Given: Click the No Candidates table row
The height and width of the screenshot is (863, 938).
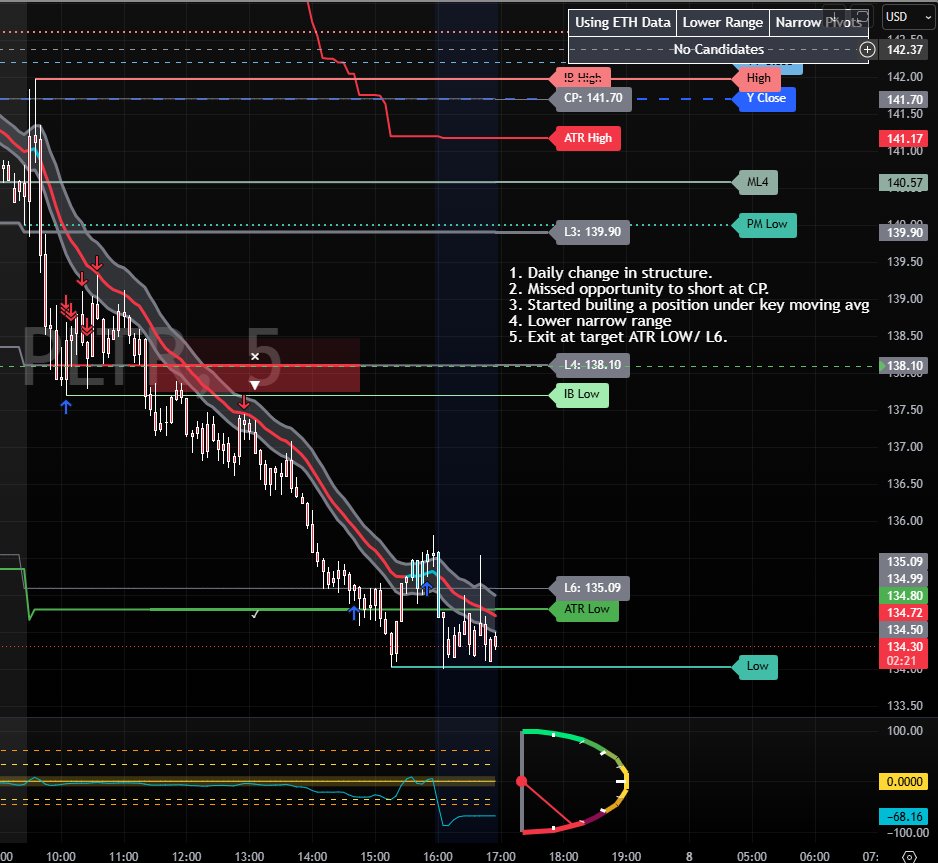Looking at the screenshot, I should (x=718, y=50).
